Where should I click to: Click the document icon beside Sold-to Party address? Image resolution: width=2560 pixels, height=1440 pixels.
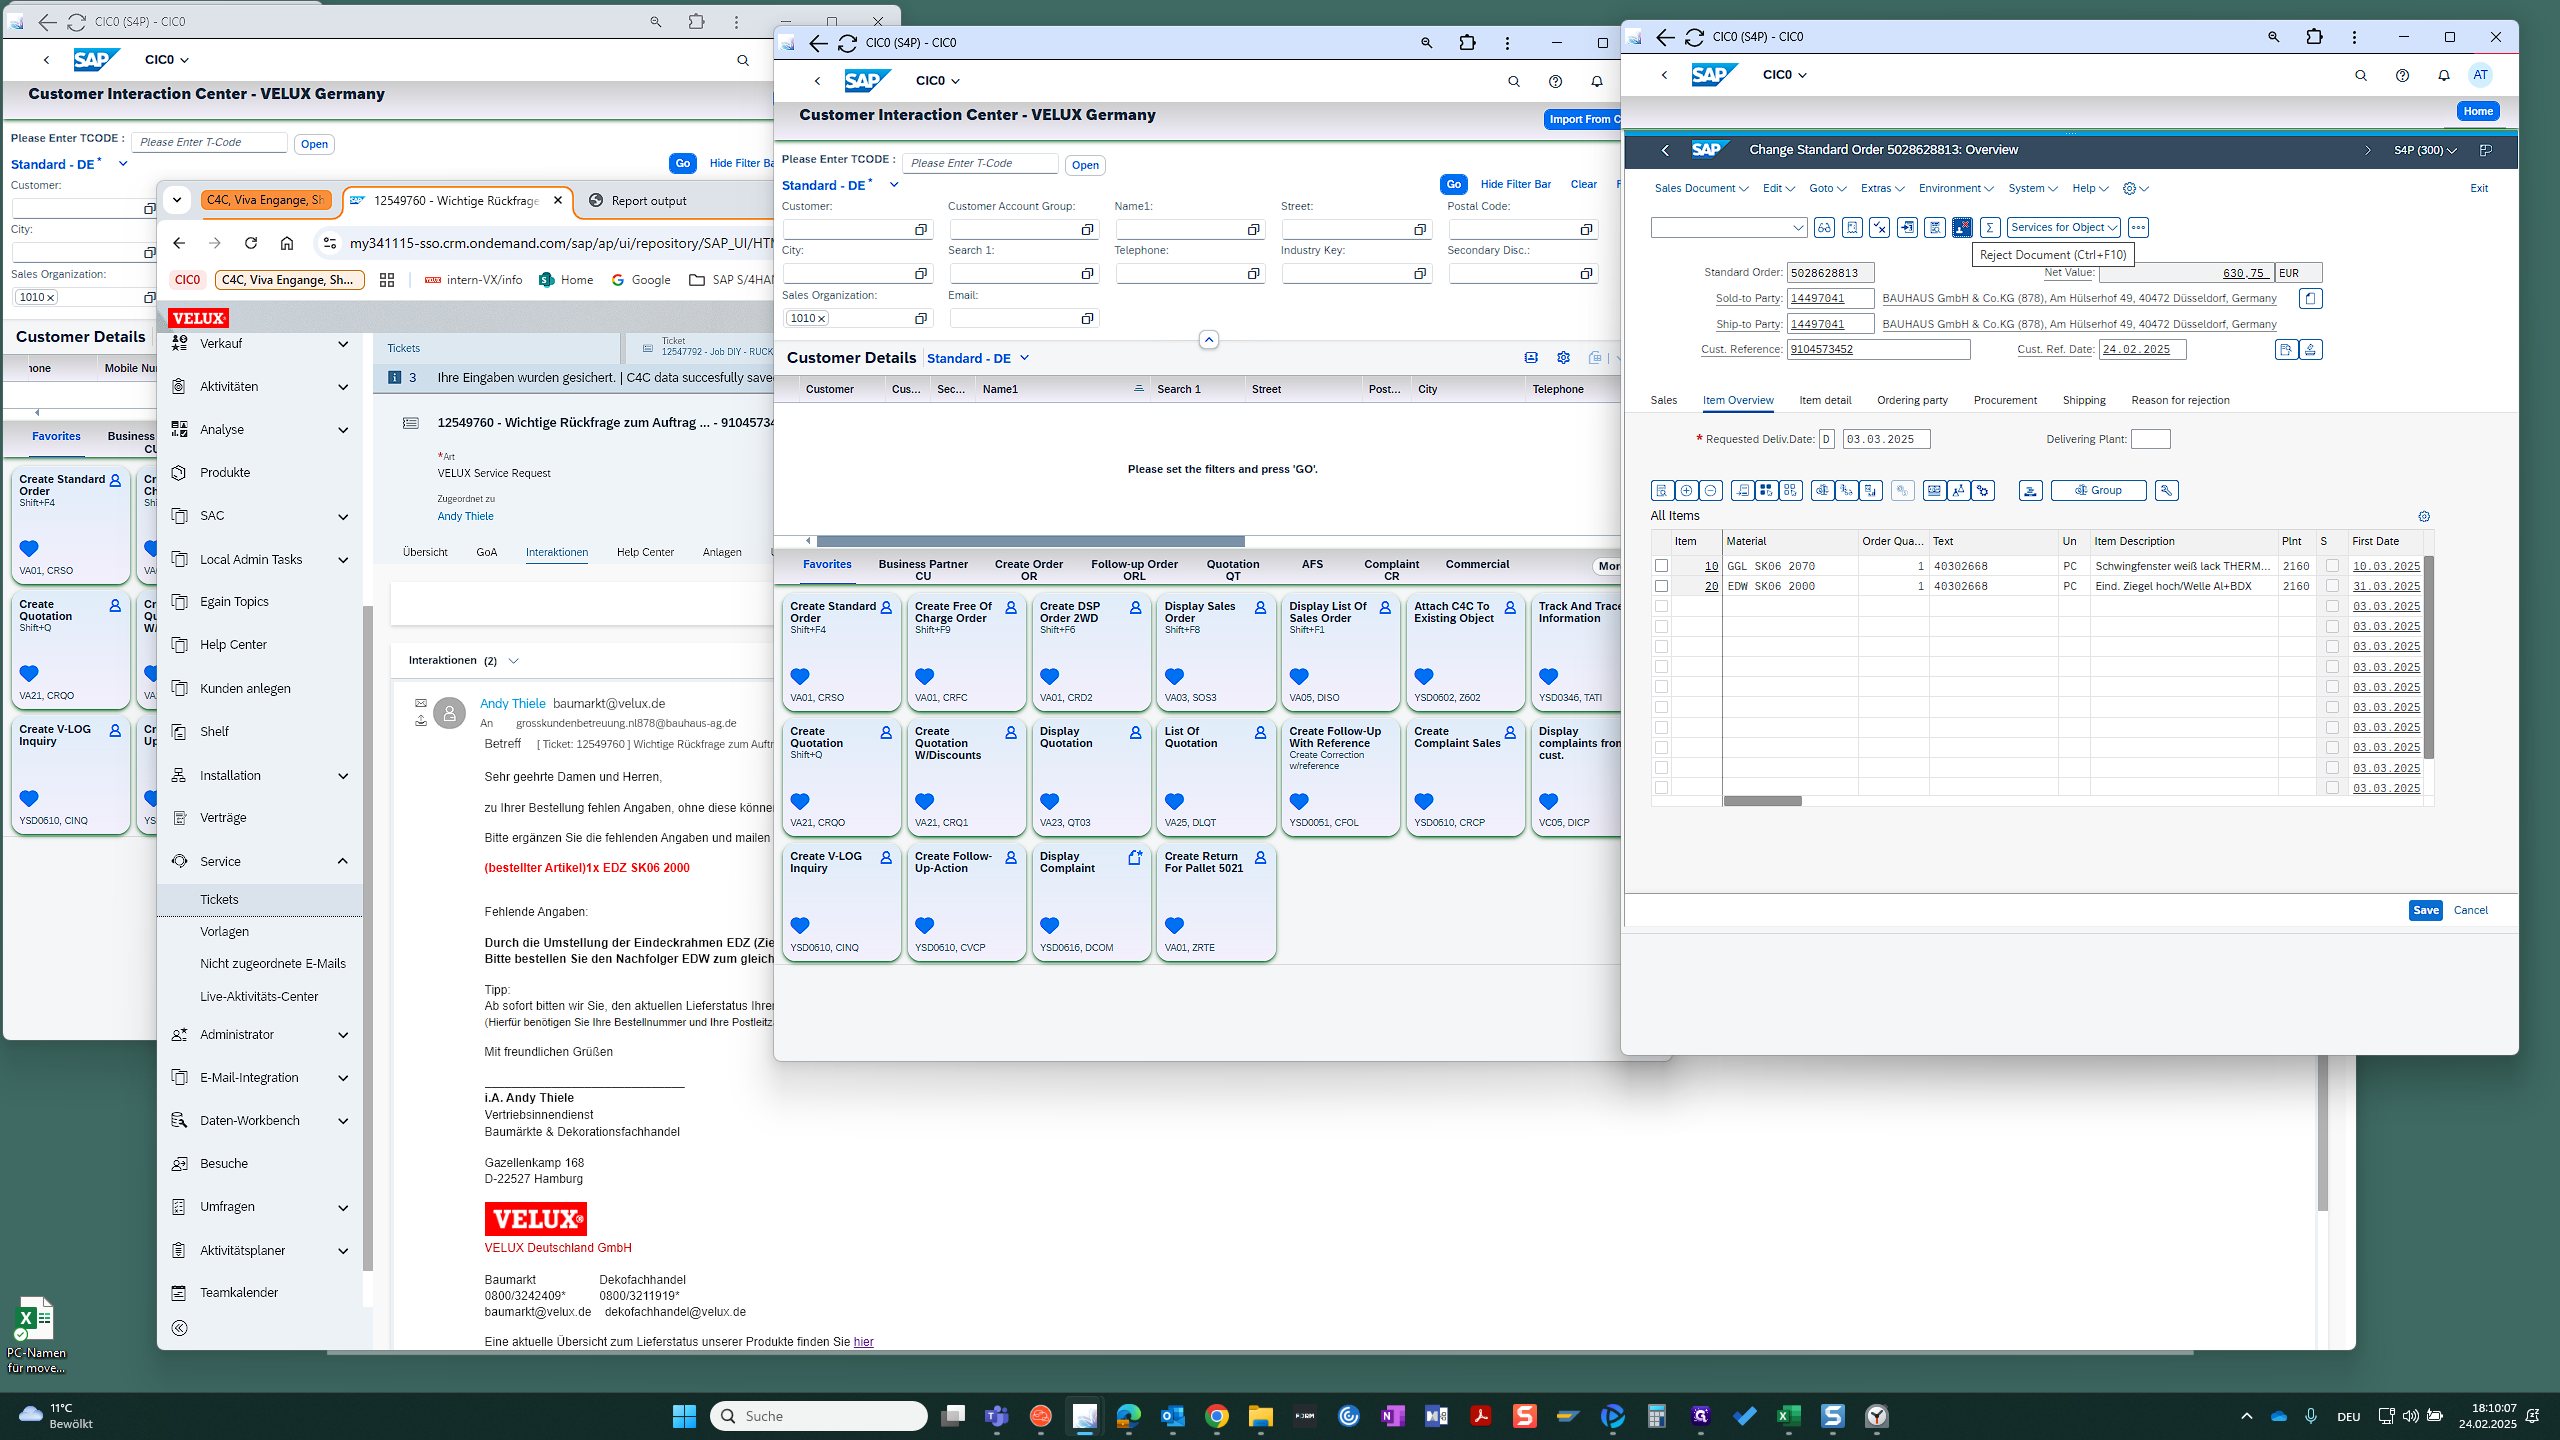[2310, 298]
